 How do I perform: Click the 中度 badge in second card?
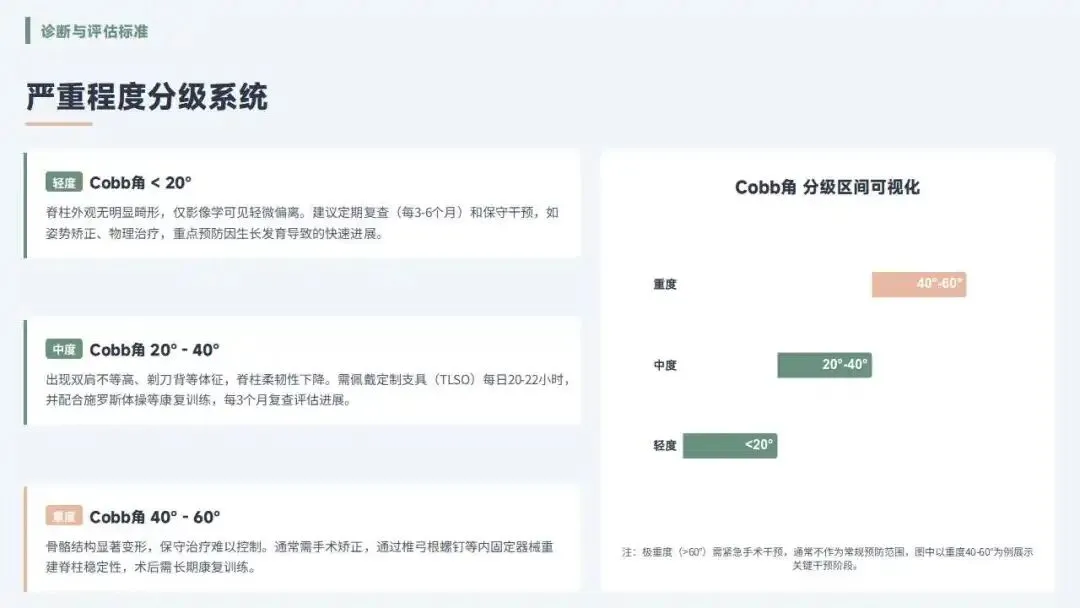(x=64, y=350)
